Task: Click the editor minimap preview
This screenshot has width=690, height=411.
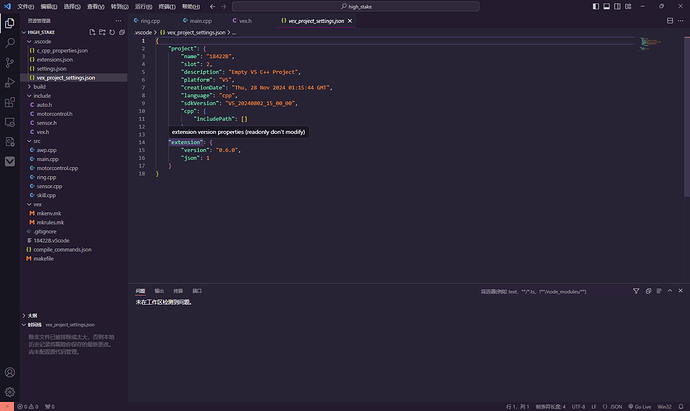Action: click(650, 43)
